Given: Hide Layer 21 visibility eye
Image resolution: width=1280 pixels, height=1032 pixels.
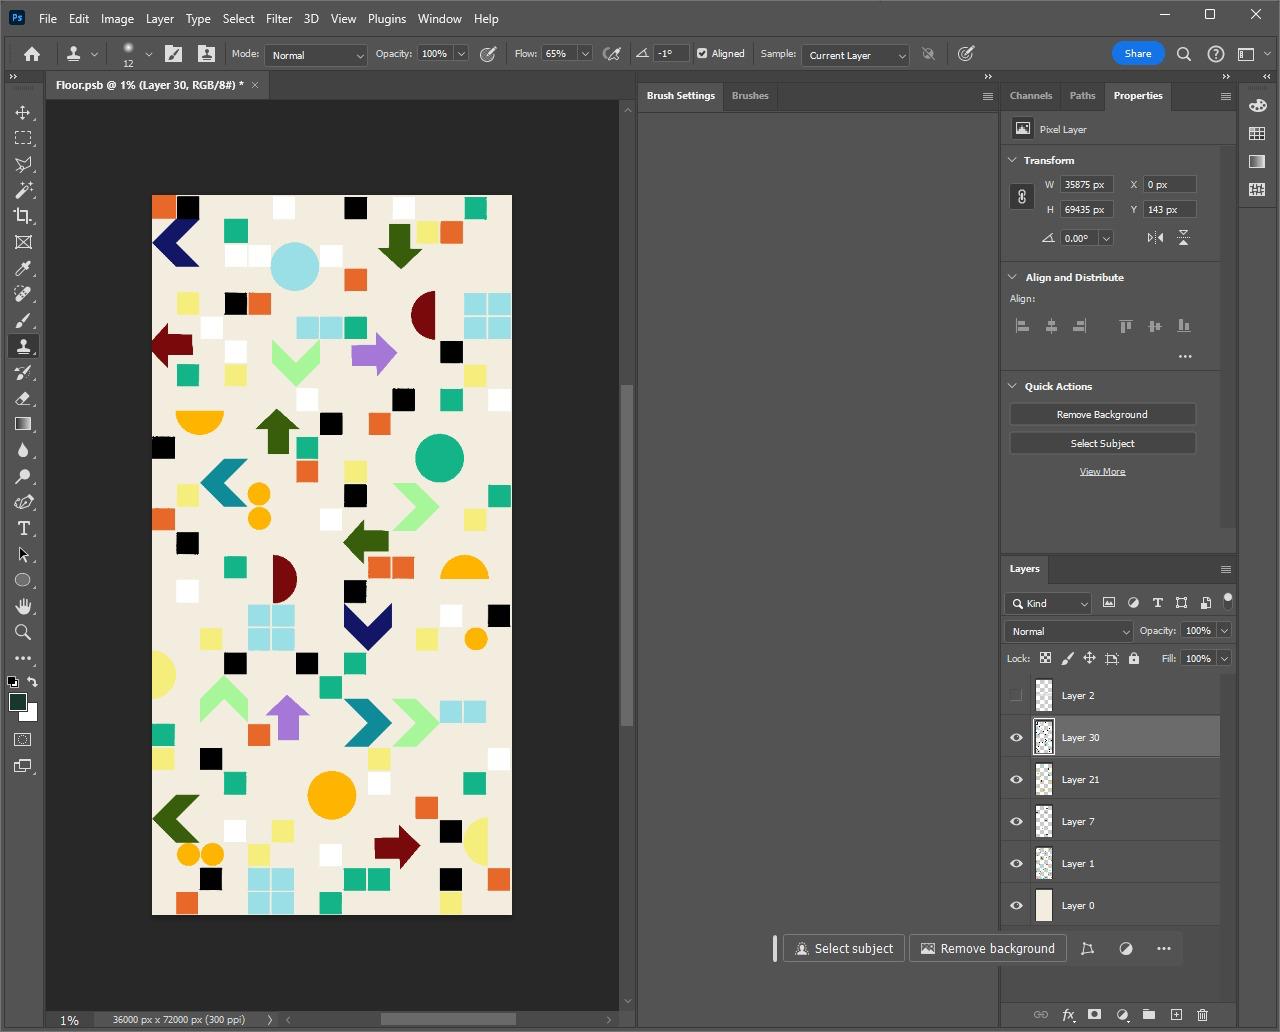Looking at the screenshot, I should [x=1016, y=779].
